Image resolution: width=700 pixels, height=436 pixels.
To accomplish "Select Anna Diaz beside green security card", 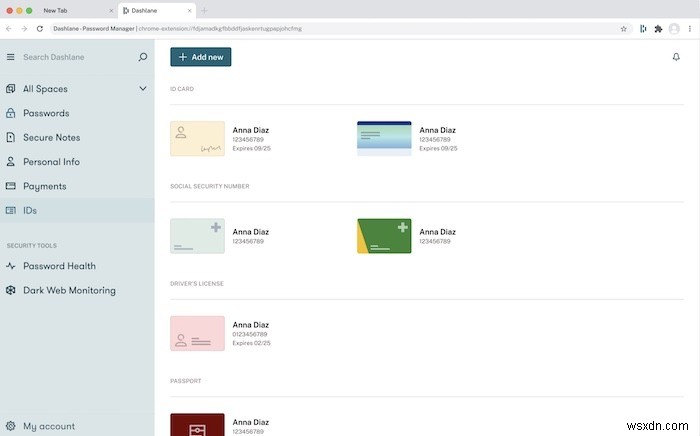I will click(438, 232).
